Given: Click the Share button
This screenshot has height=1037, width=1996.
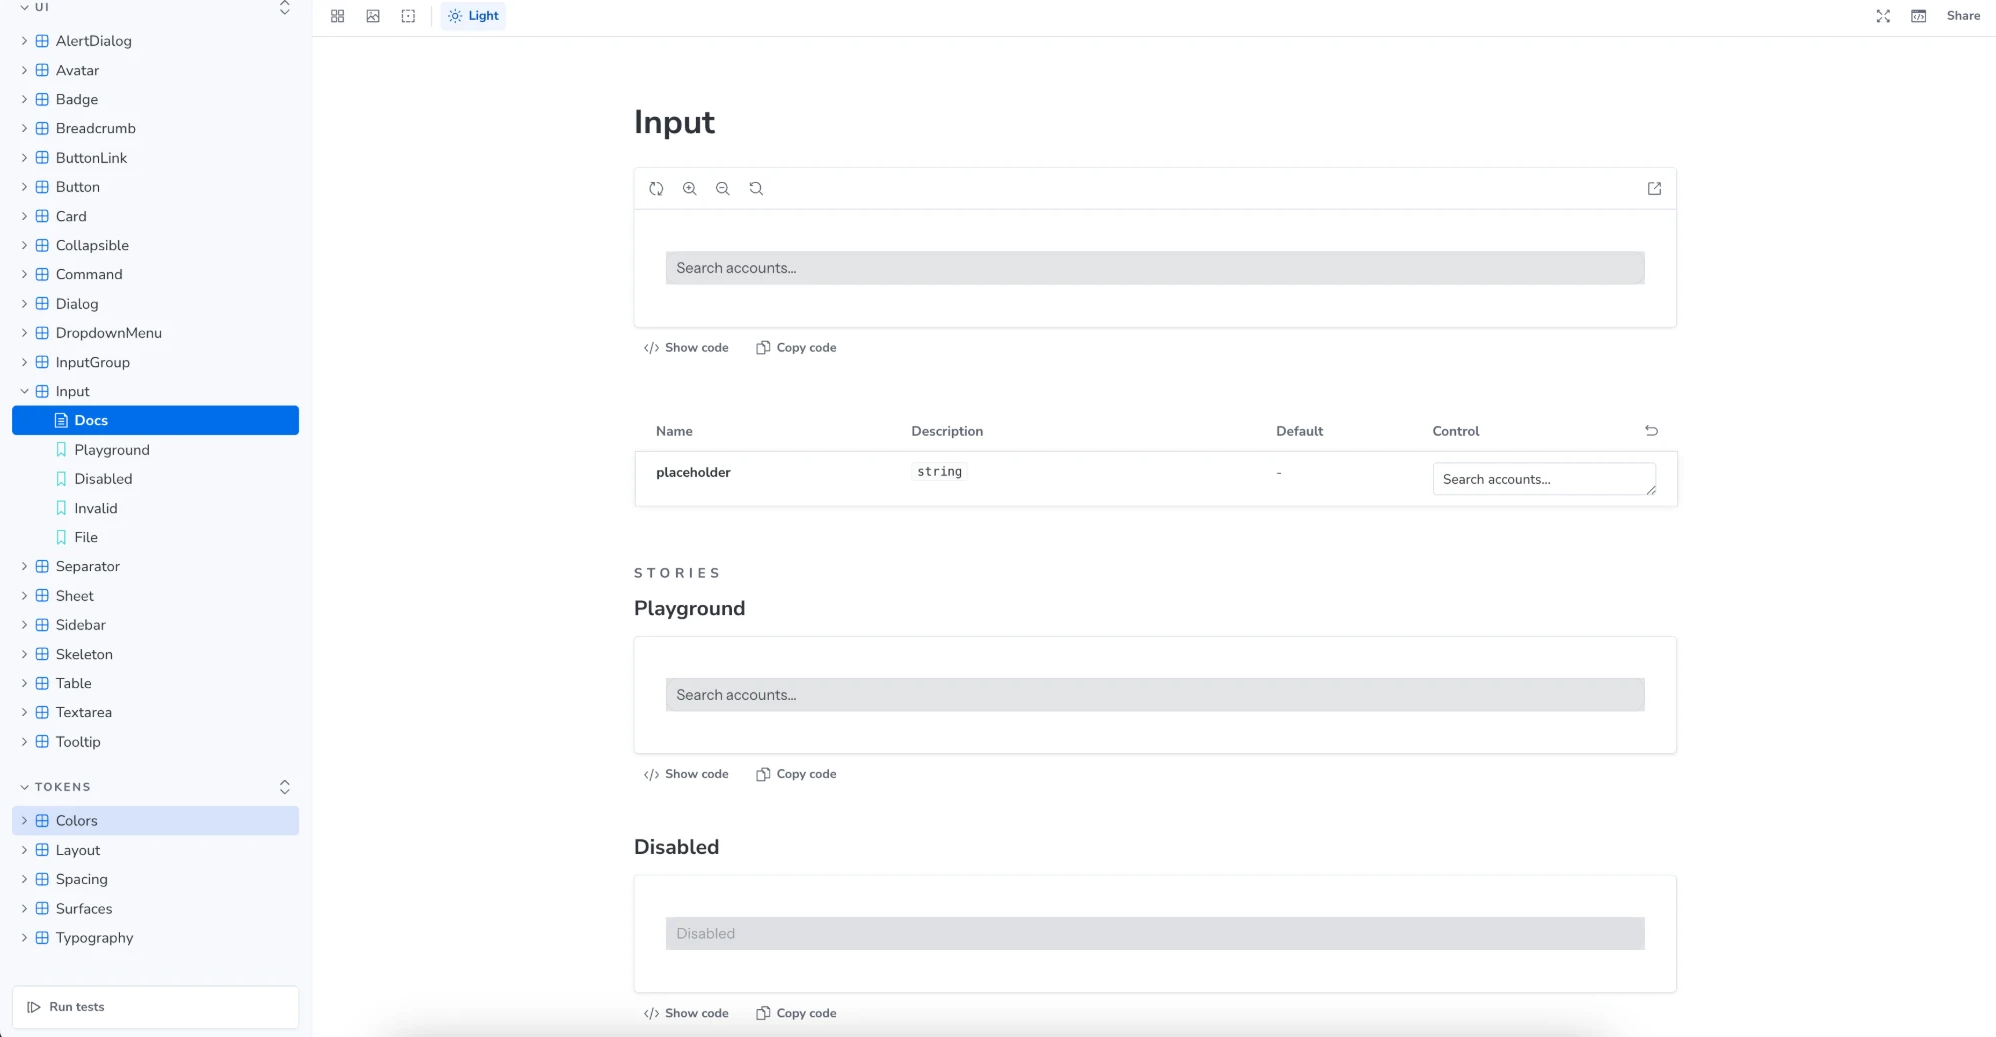Looking at the screenshot, I should [x=1963, y=16].
